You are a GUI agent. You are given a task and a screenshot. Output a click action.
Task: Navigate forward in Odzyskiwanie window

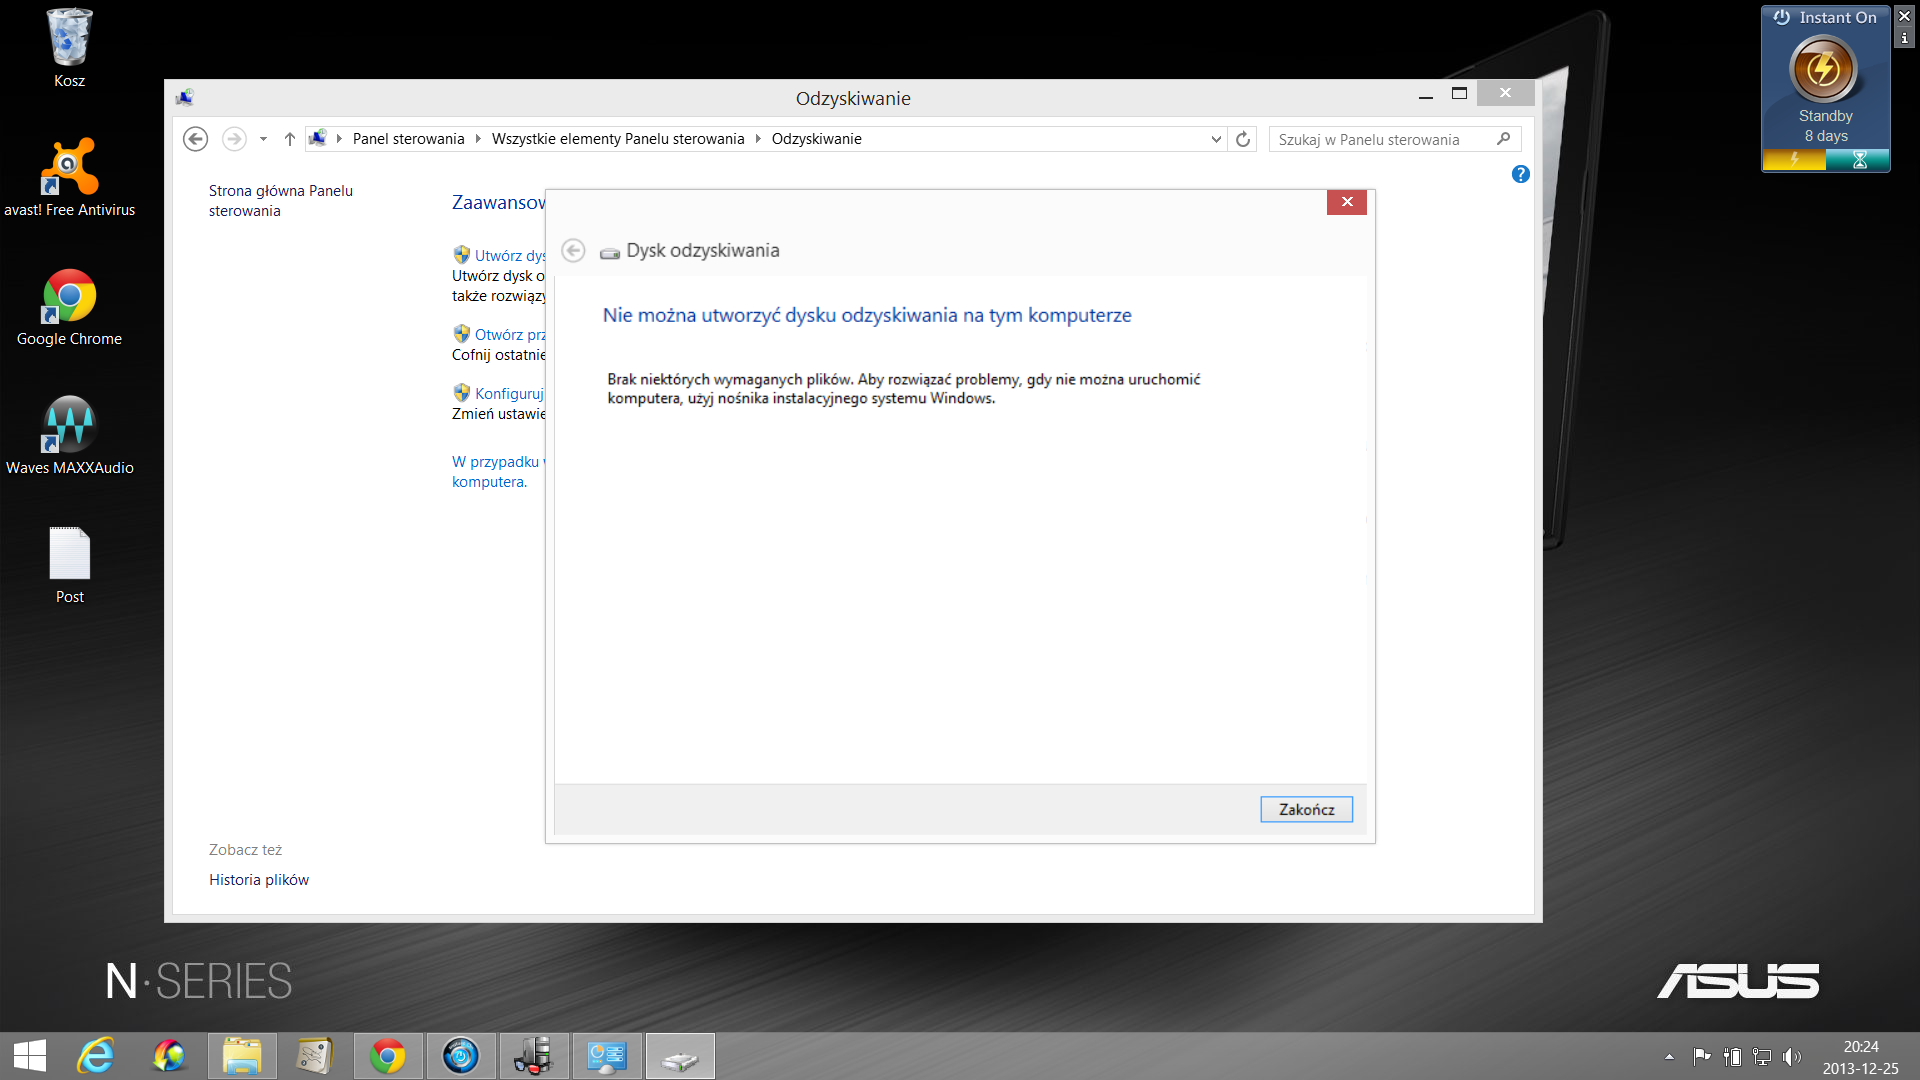[234, 139]
